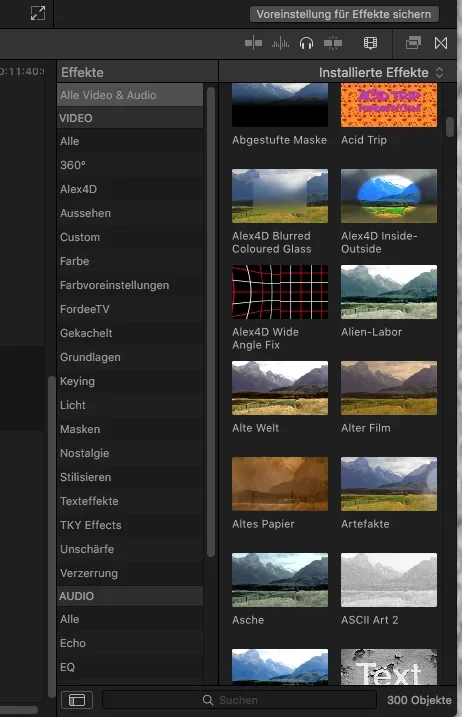
Task: Select the 'FordeeTV' category
Action: [130, 309]
